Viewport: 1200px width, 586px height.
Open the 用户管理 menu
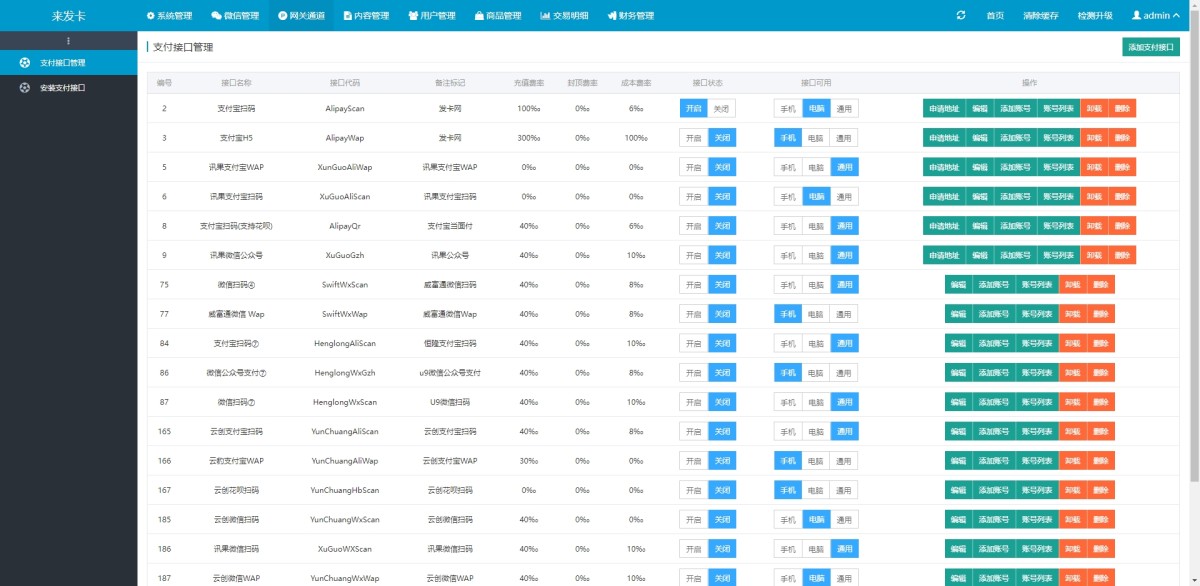pyautogui.click(x=432, y=16)
